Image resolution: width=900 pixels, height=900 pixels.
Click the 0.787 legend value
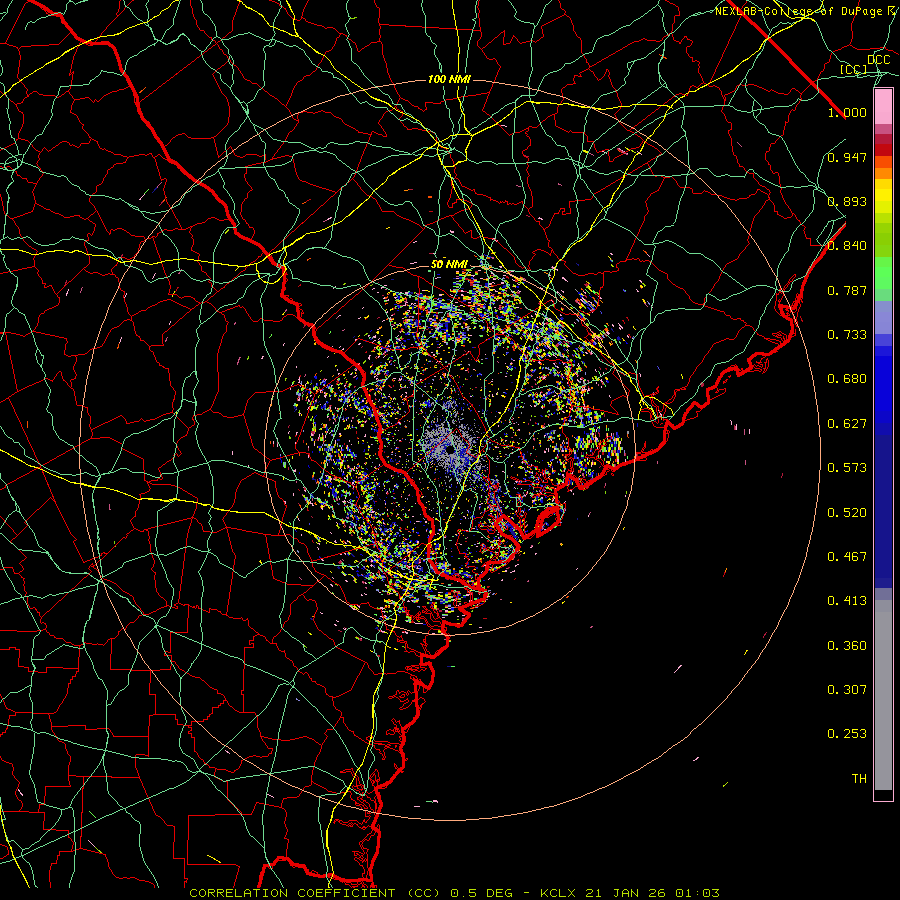pyautogui.click(x=847, y=290)
